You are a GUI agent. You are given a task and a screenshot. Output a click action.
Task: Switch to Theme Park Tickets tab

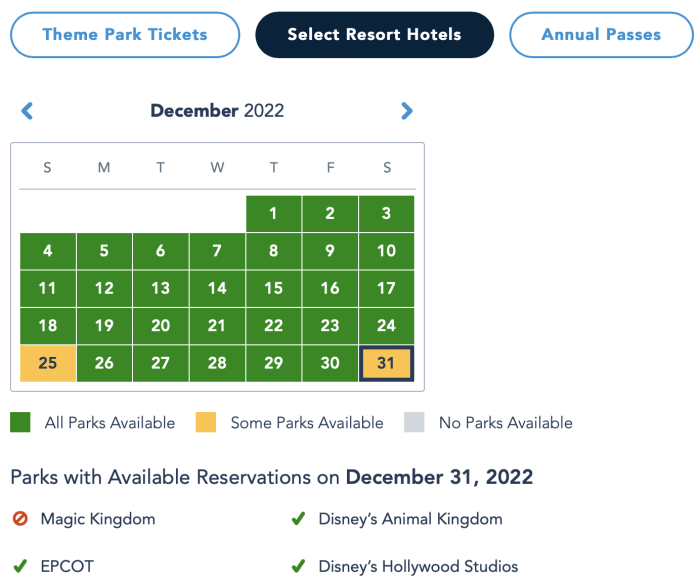point(125,35)
